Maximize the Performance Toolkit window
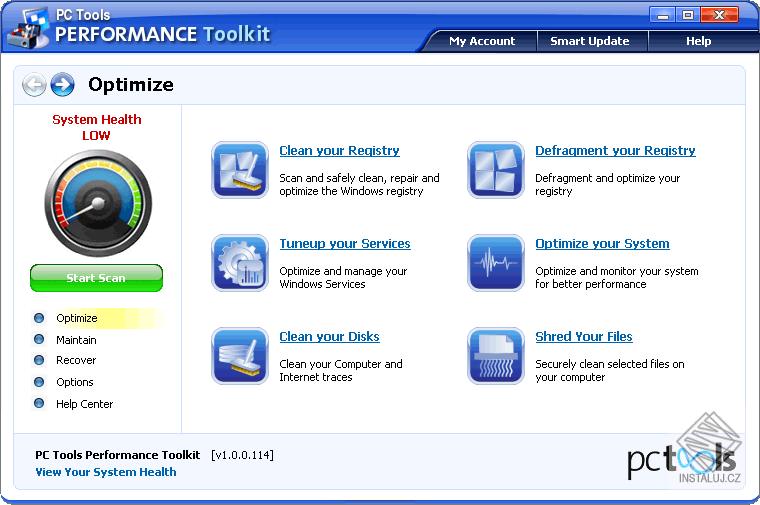This screenshot has height=505, width=760. (687, 15)
